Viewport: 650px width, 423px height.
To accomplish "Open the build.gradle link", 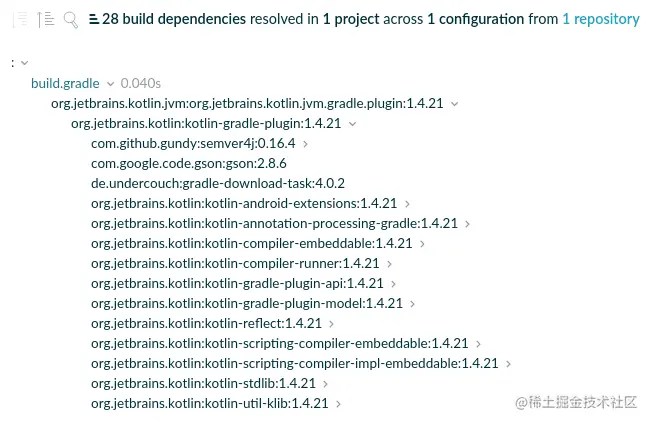I will pyautogui.click(x=65, y=83).
